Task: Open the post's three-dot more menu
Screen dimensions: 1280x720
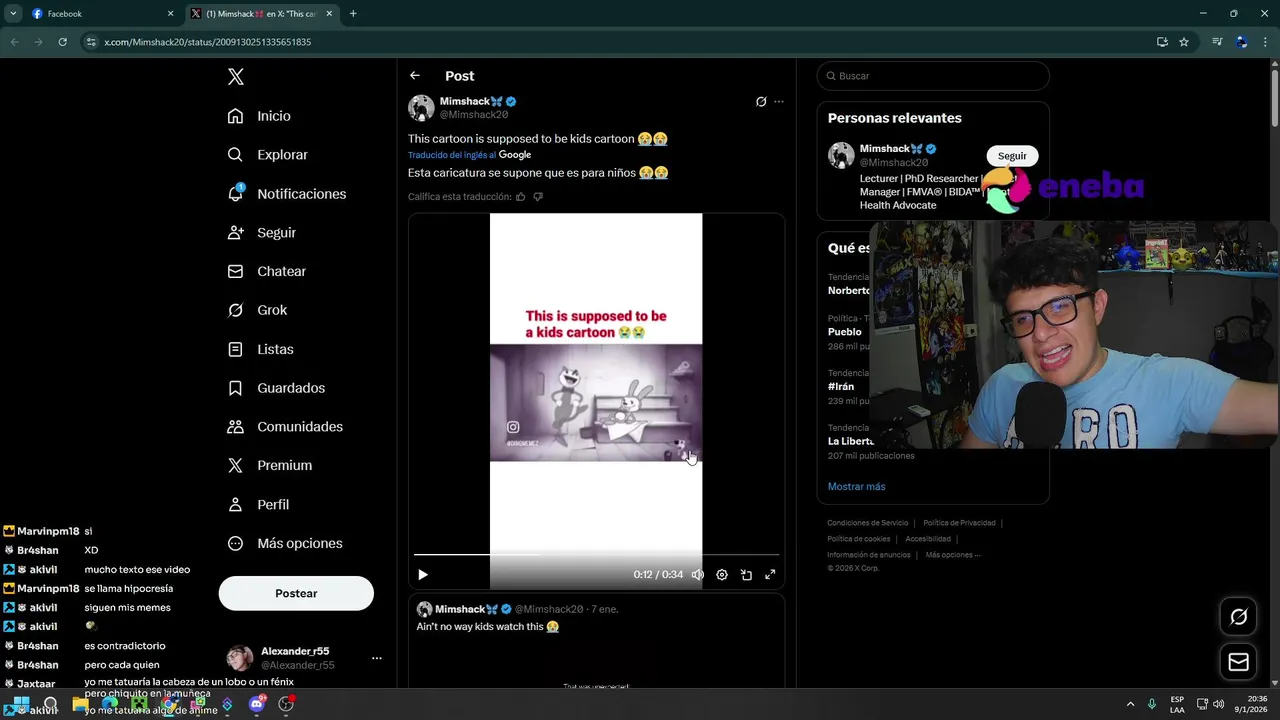Action: [x=779, y=102]
